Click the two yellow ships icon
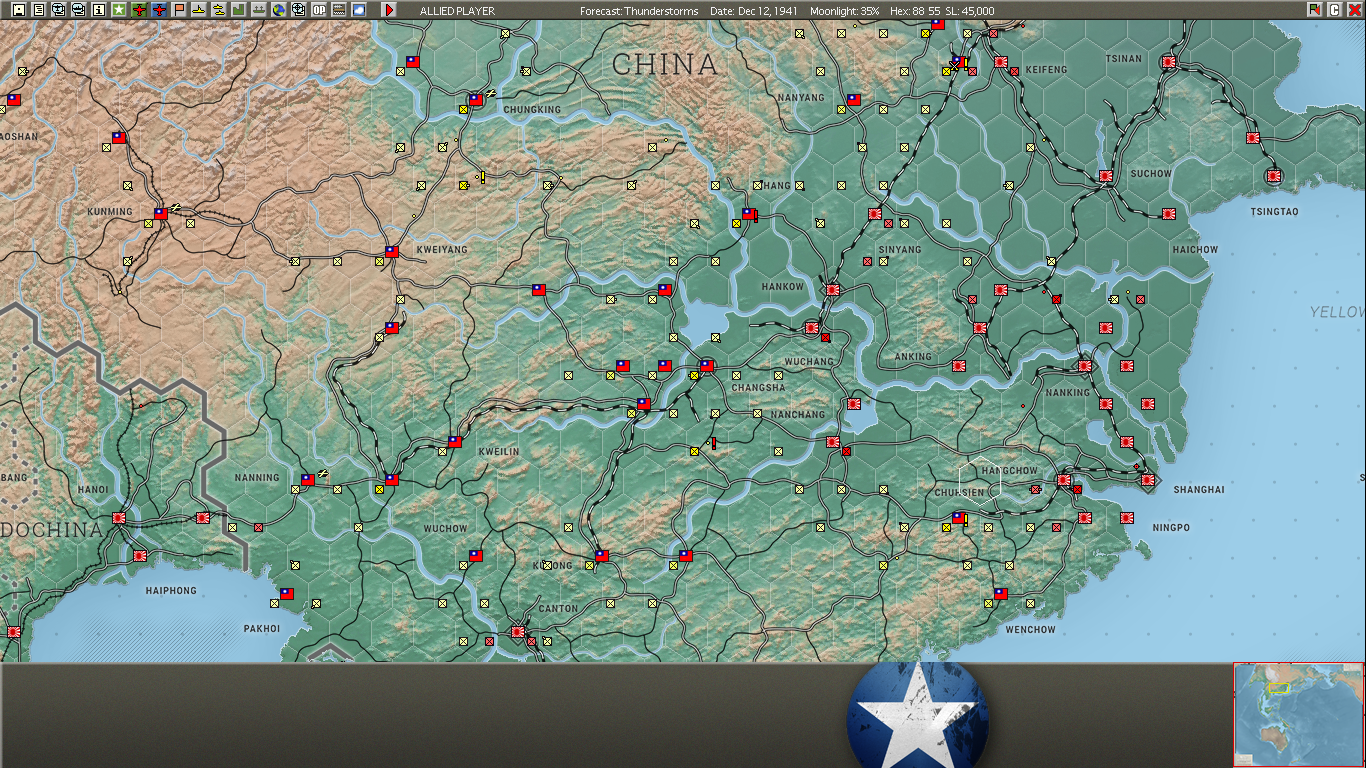Viewport: 1366px width, 768px height. point(218,10)
